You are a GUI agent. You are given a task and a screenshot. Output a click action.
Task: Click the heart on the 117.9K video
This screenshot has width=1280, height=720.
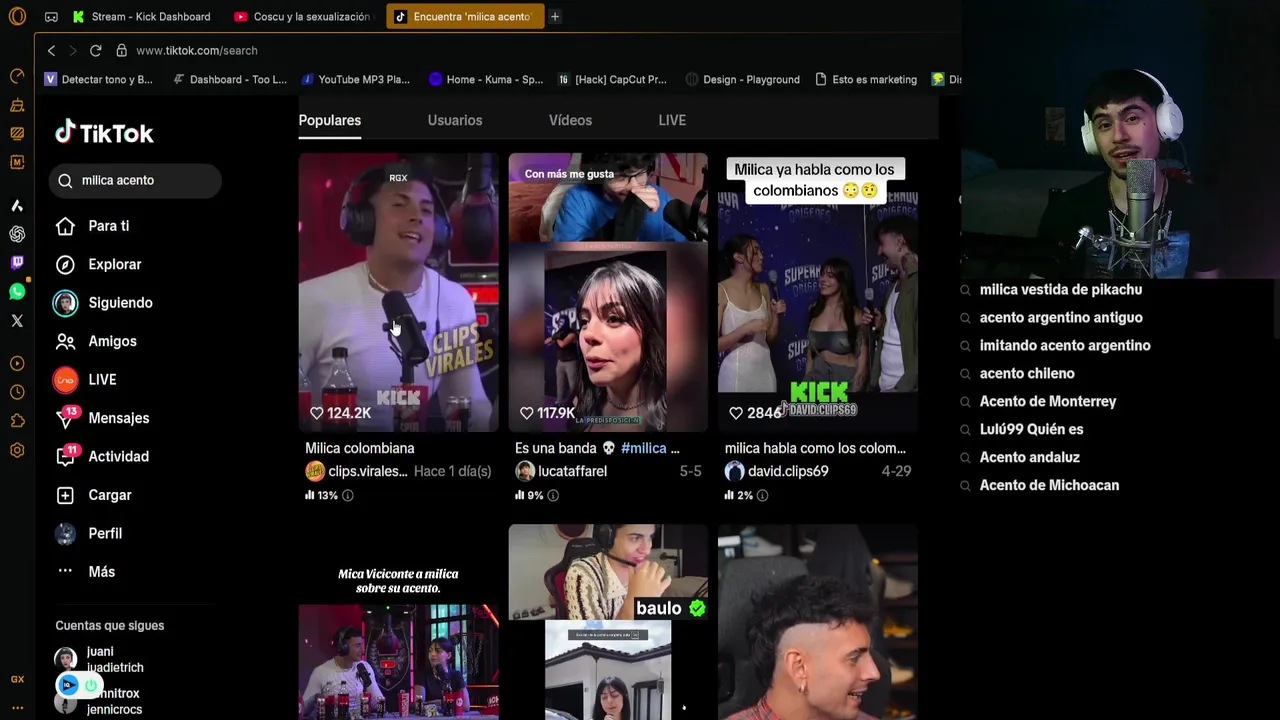(526, 413)
